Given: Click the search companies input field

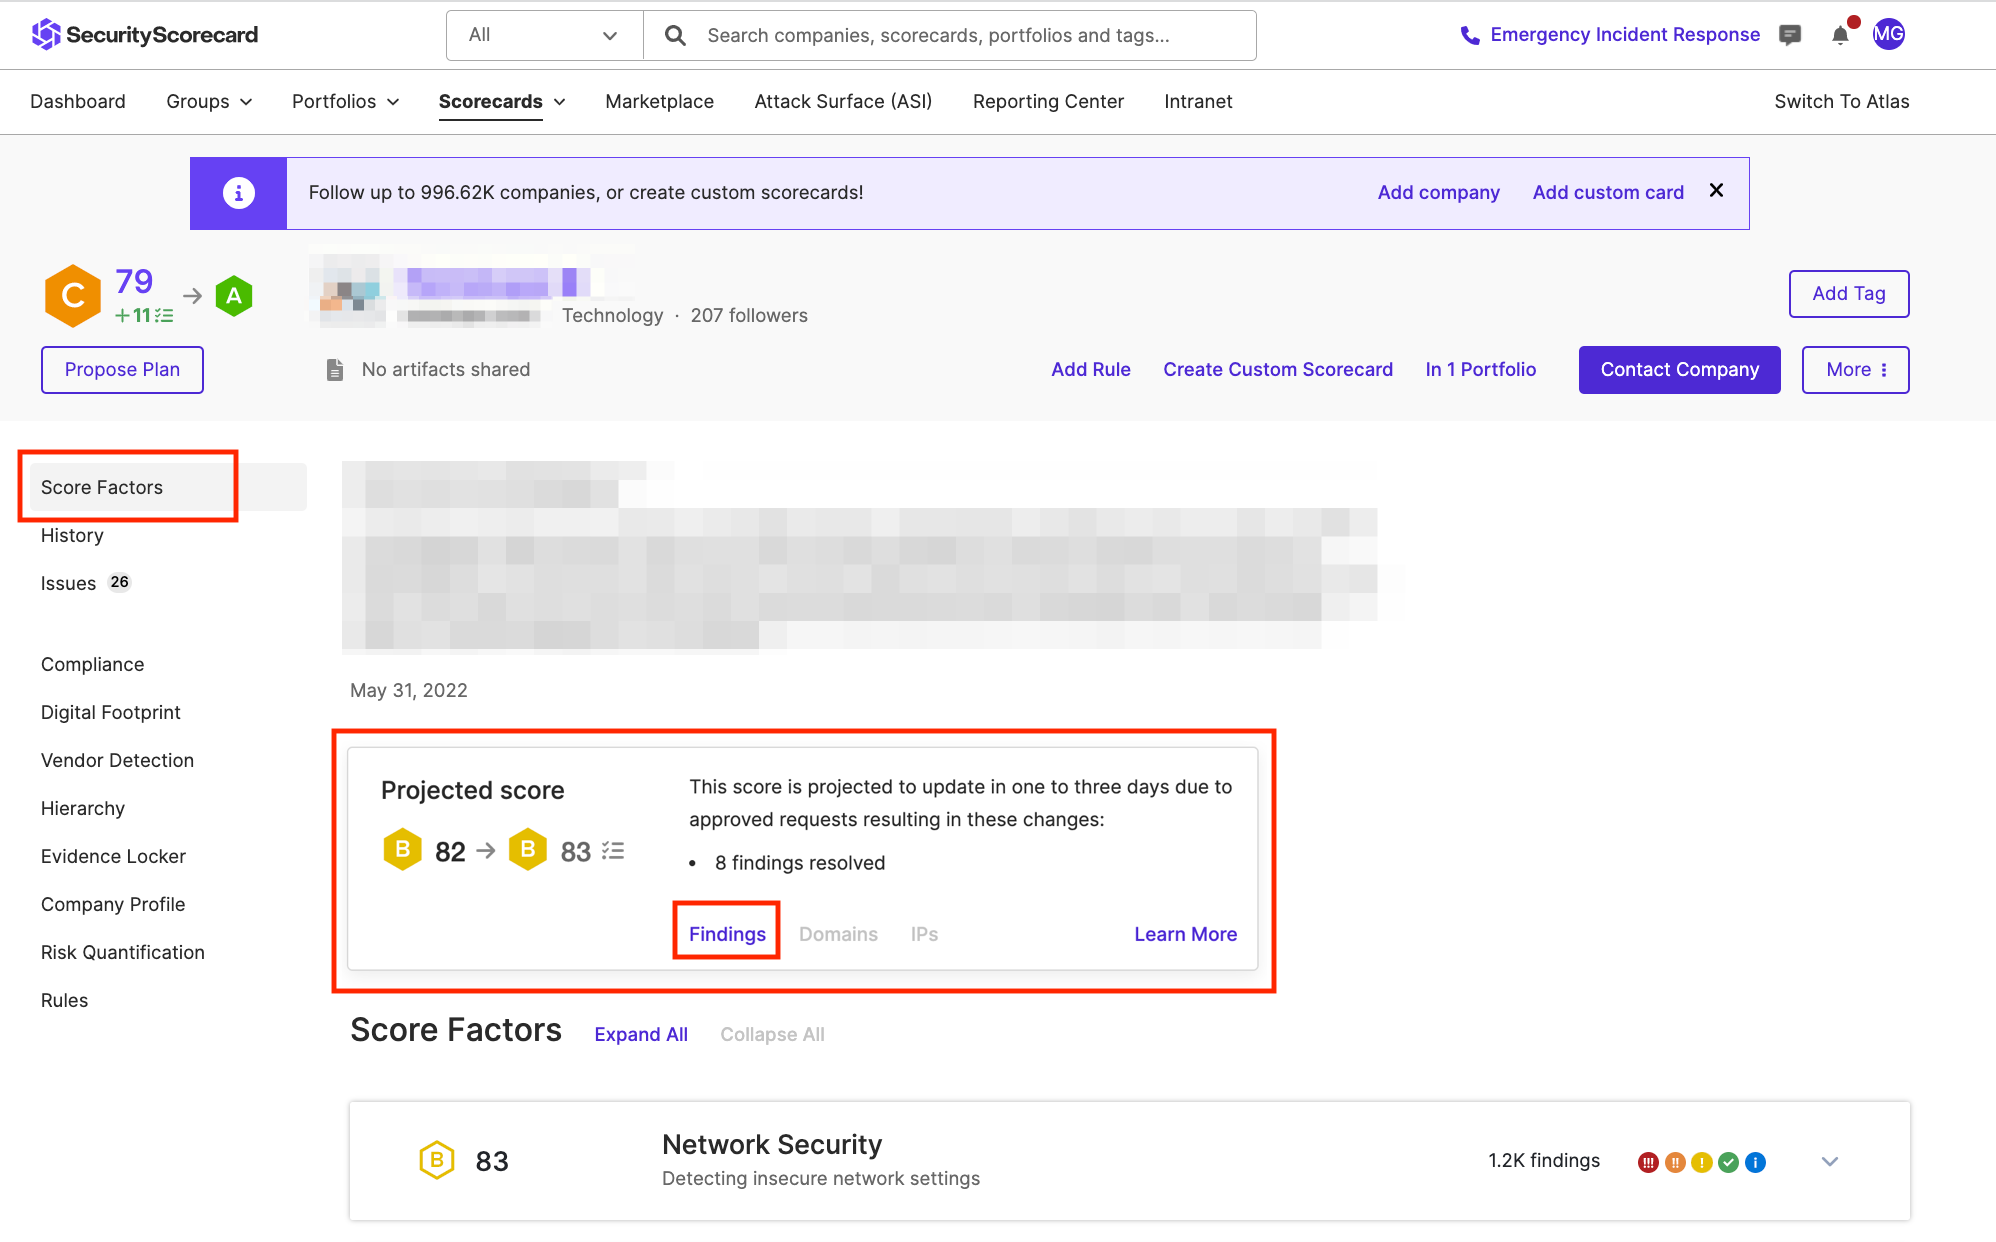Looking at the screenshot, I should click(x=950, y=35).
